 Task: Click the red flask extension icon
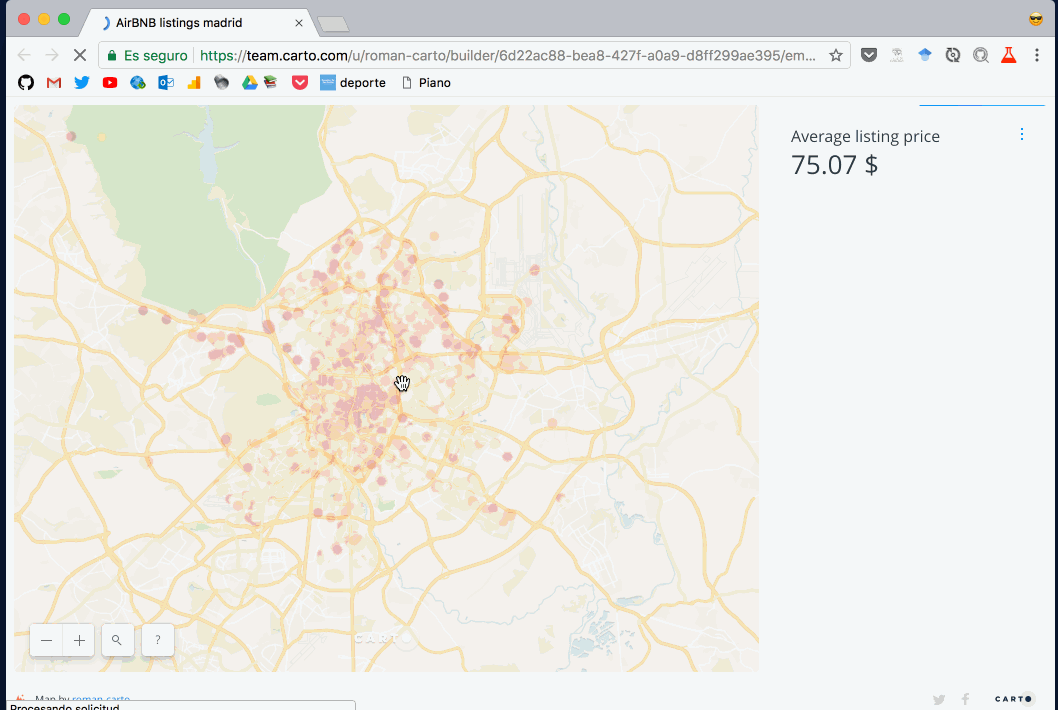pos(1008,55)
